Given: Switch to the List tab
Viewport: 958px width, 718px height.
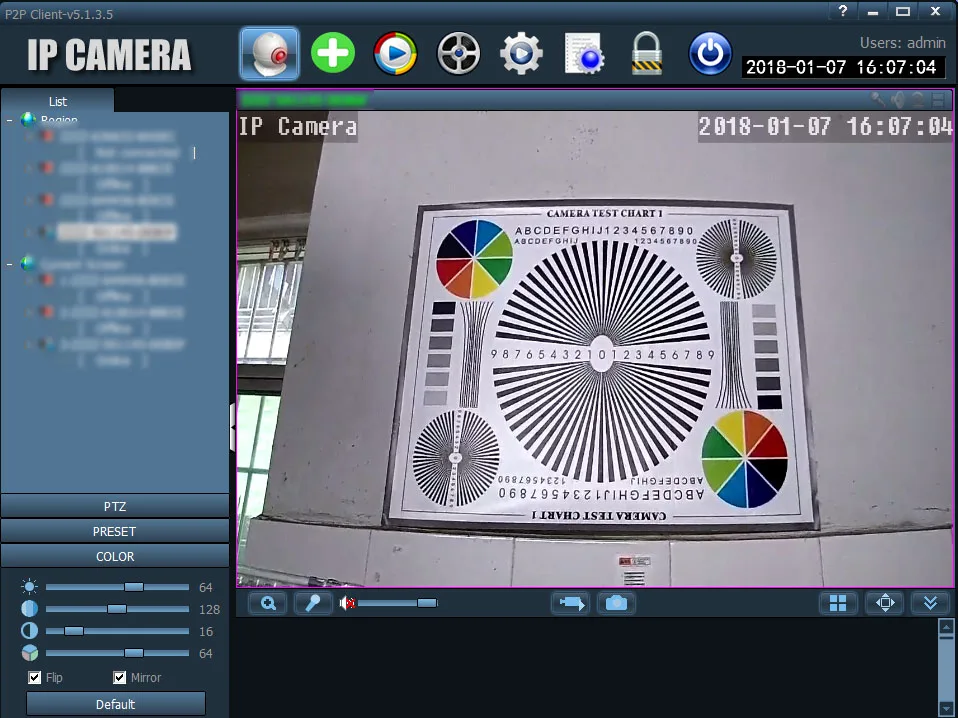Looking at the screenshot, I should pyautogui.click(x=58, y=101).
